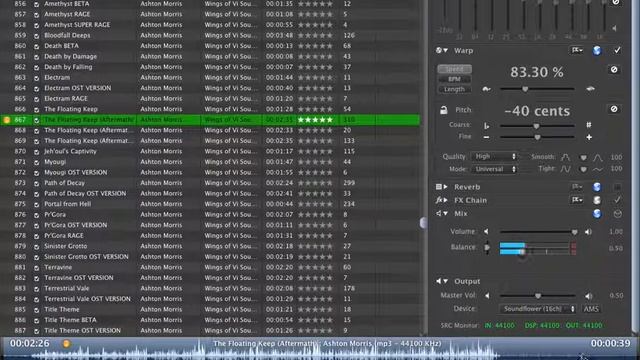Click the Warp speed slider

[537, 89]
